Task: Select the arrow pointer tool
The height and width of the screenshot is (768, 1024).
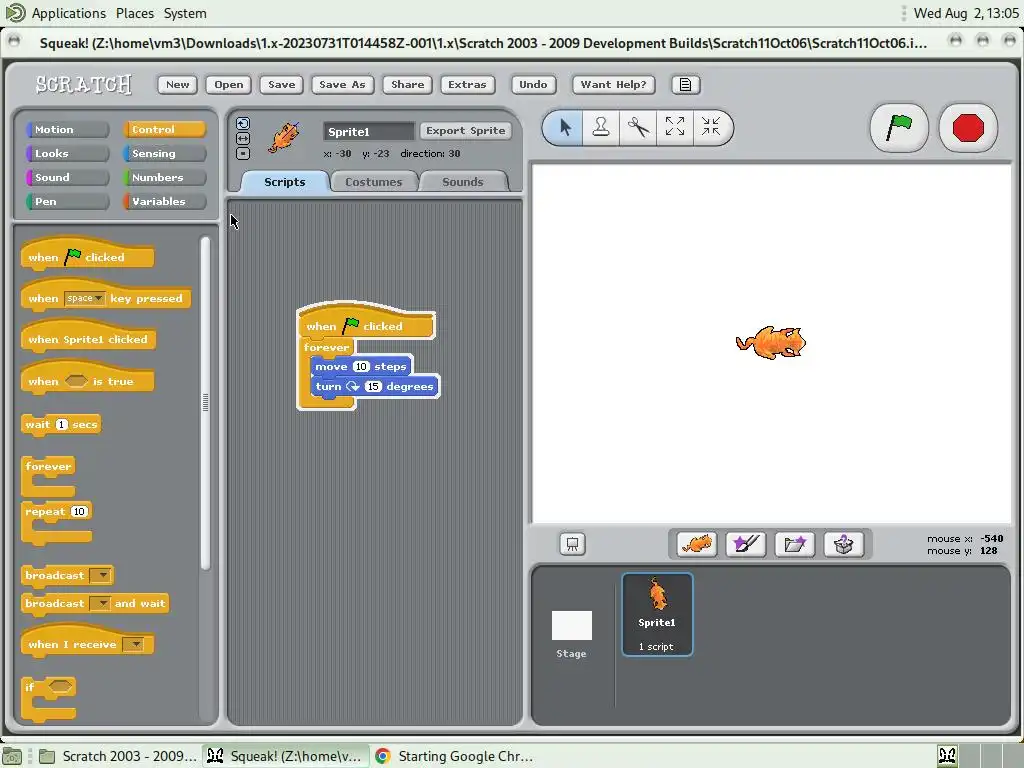Action: tap(565, 127)
